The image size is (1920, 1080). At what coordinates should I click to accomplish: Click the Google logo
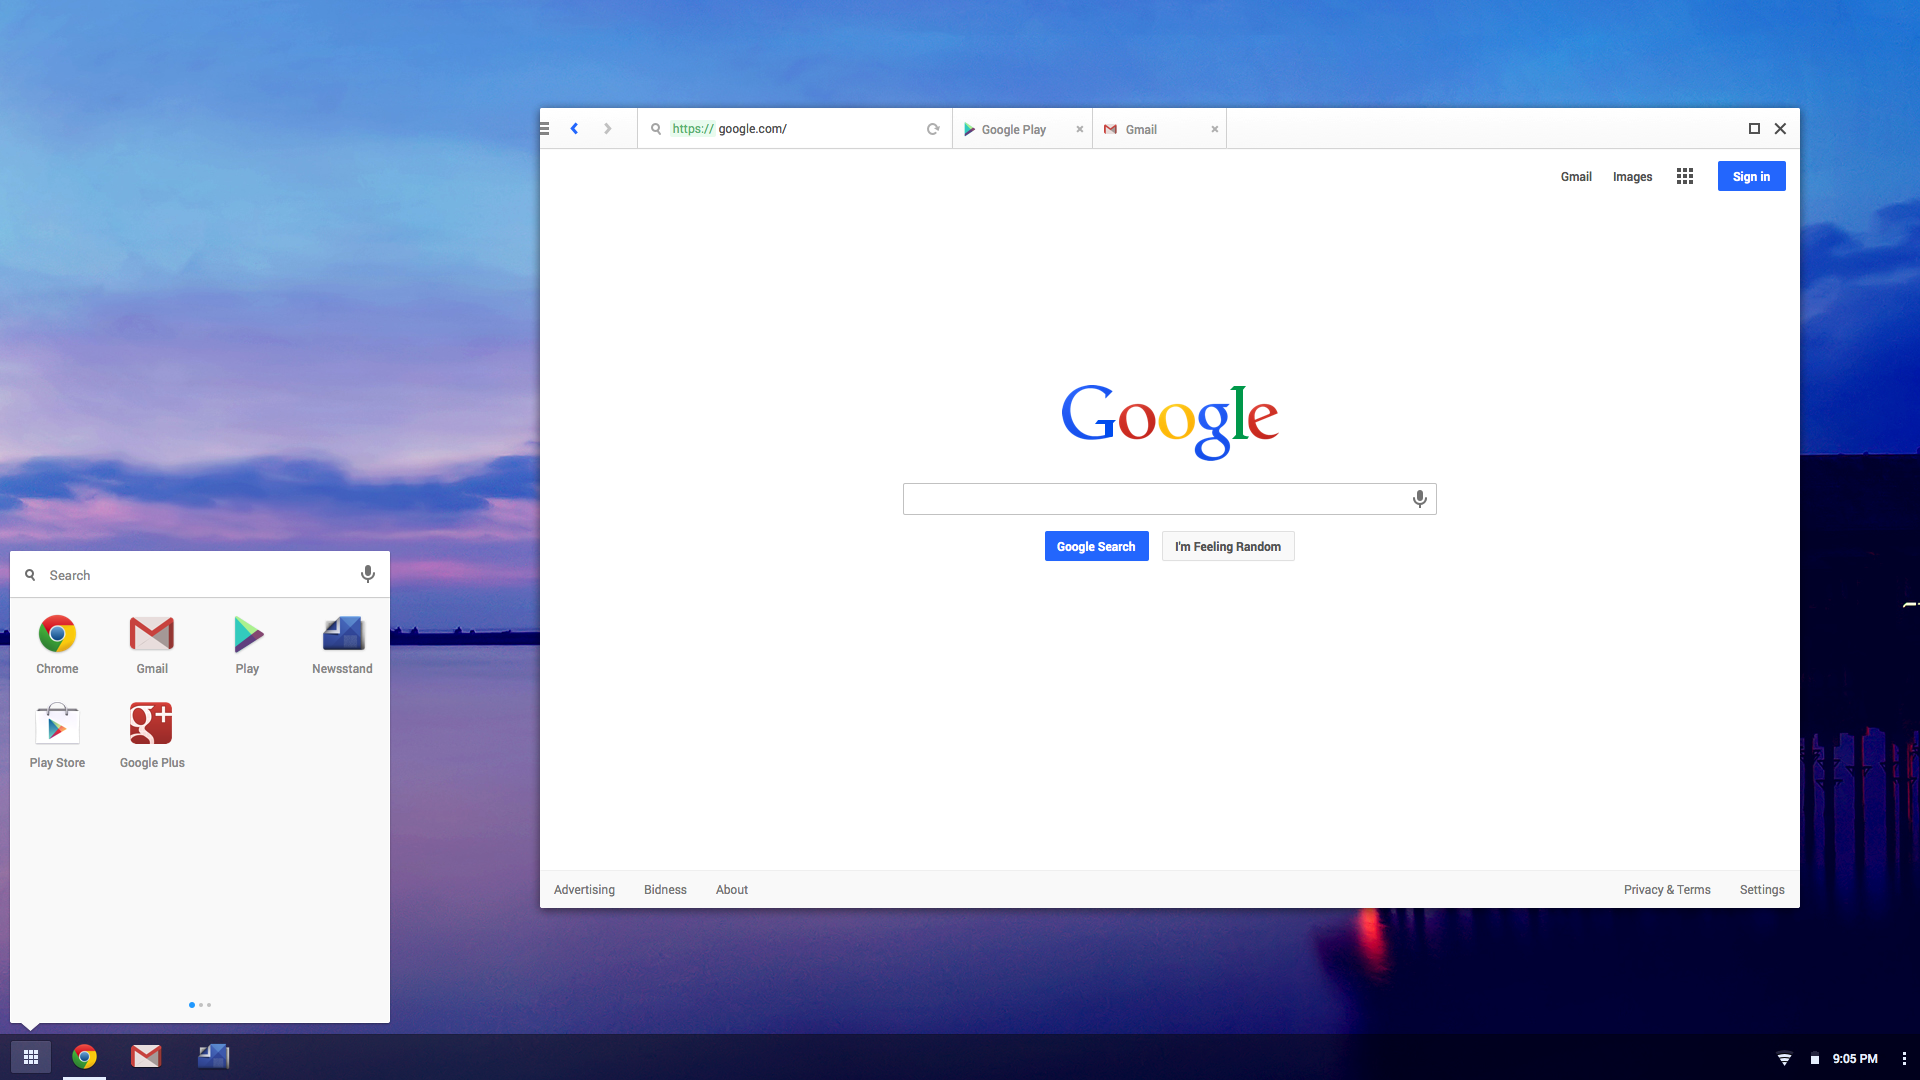coord(1169,421)
